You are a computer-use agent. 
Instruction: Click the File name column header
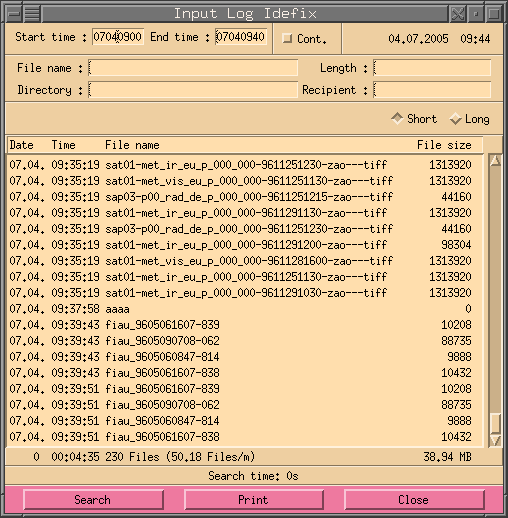pyautogui.click(x=132, y=145)
